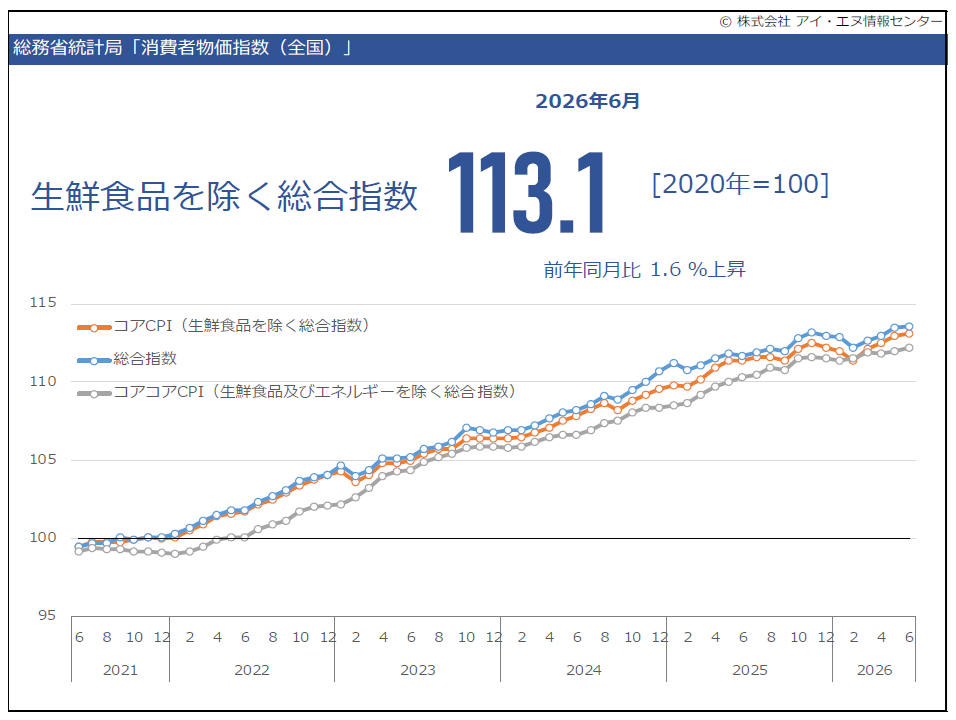Viewport: 956px width, 720px height.
Task: Click the year label 2026 on x-axis
Action: click(874, 670)
